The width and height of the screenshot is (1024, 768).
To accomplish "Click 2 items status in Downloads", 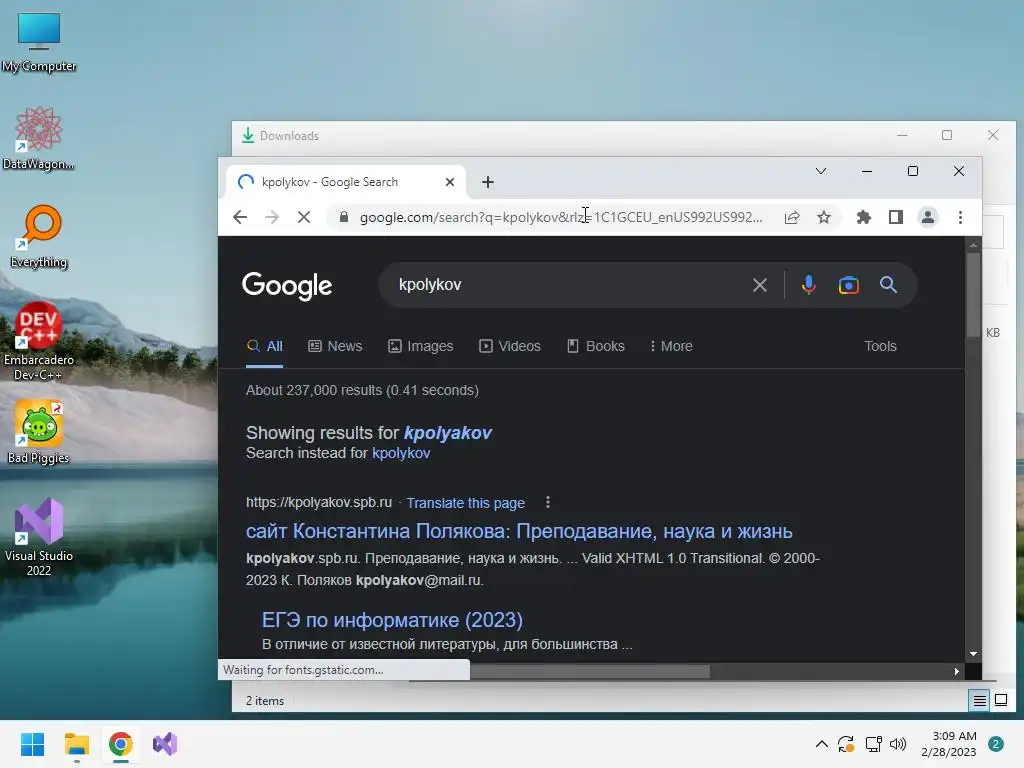I will coord(264,701).
